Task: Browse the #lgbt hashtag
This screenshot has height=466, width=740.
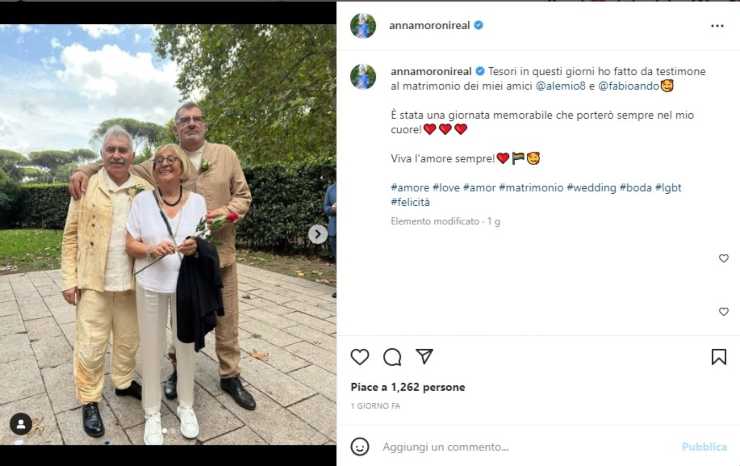Action: (x=668, y=187)
